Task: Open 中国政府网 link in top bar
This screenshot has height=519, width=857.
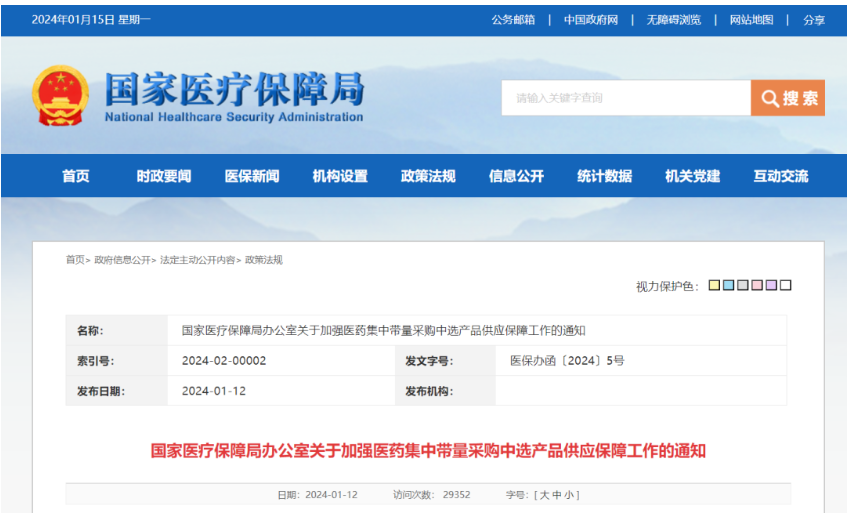Action: click(591, 20)
